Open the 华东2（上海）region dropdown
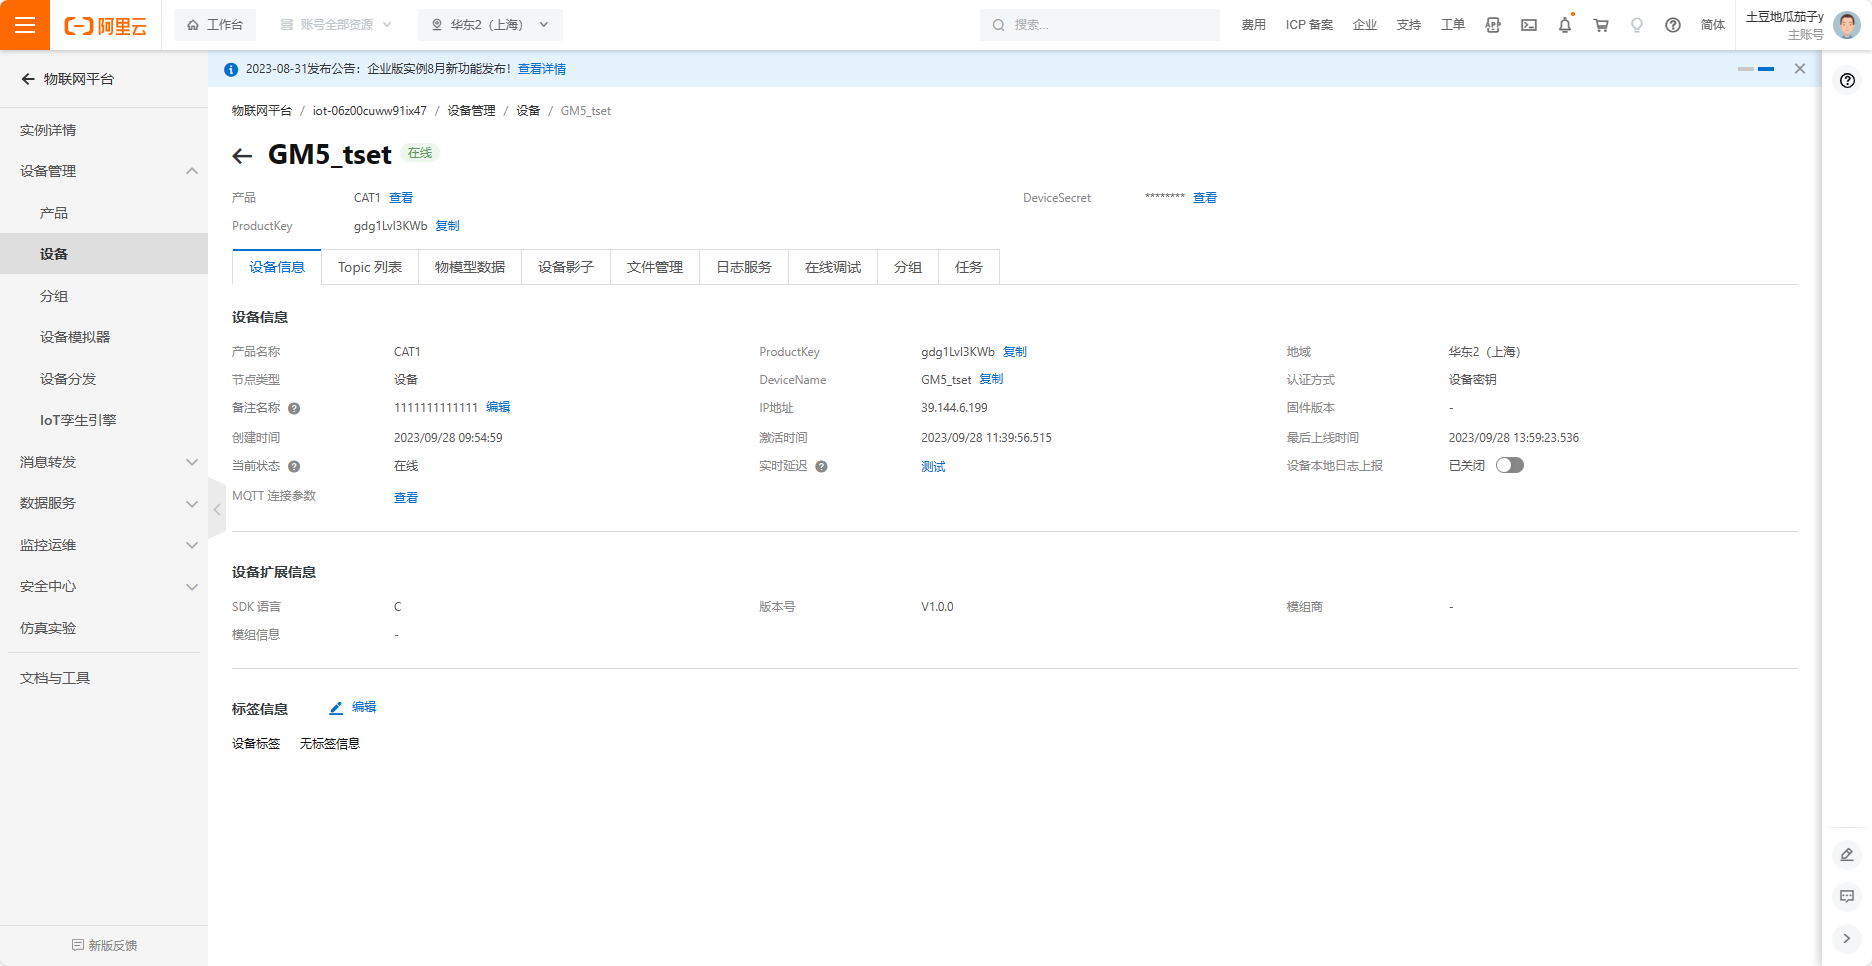 (490, 25)
